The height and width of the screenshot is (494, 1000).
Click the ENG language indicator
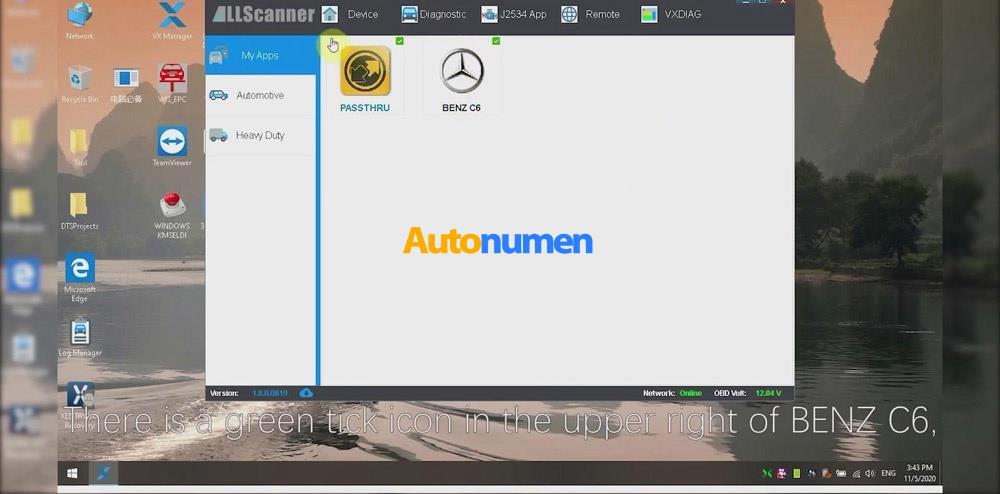(888, 474)
